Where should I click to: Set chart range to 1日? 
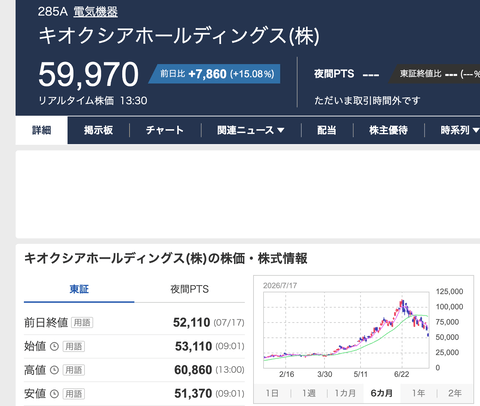(x=272, y=393)
